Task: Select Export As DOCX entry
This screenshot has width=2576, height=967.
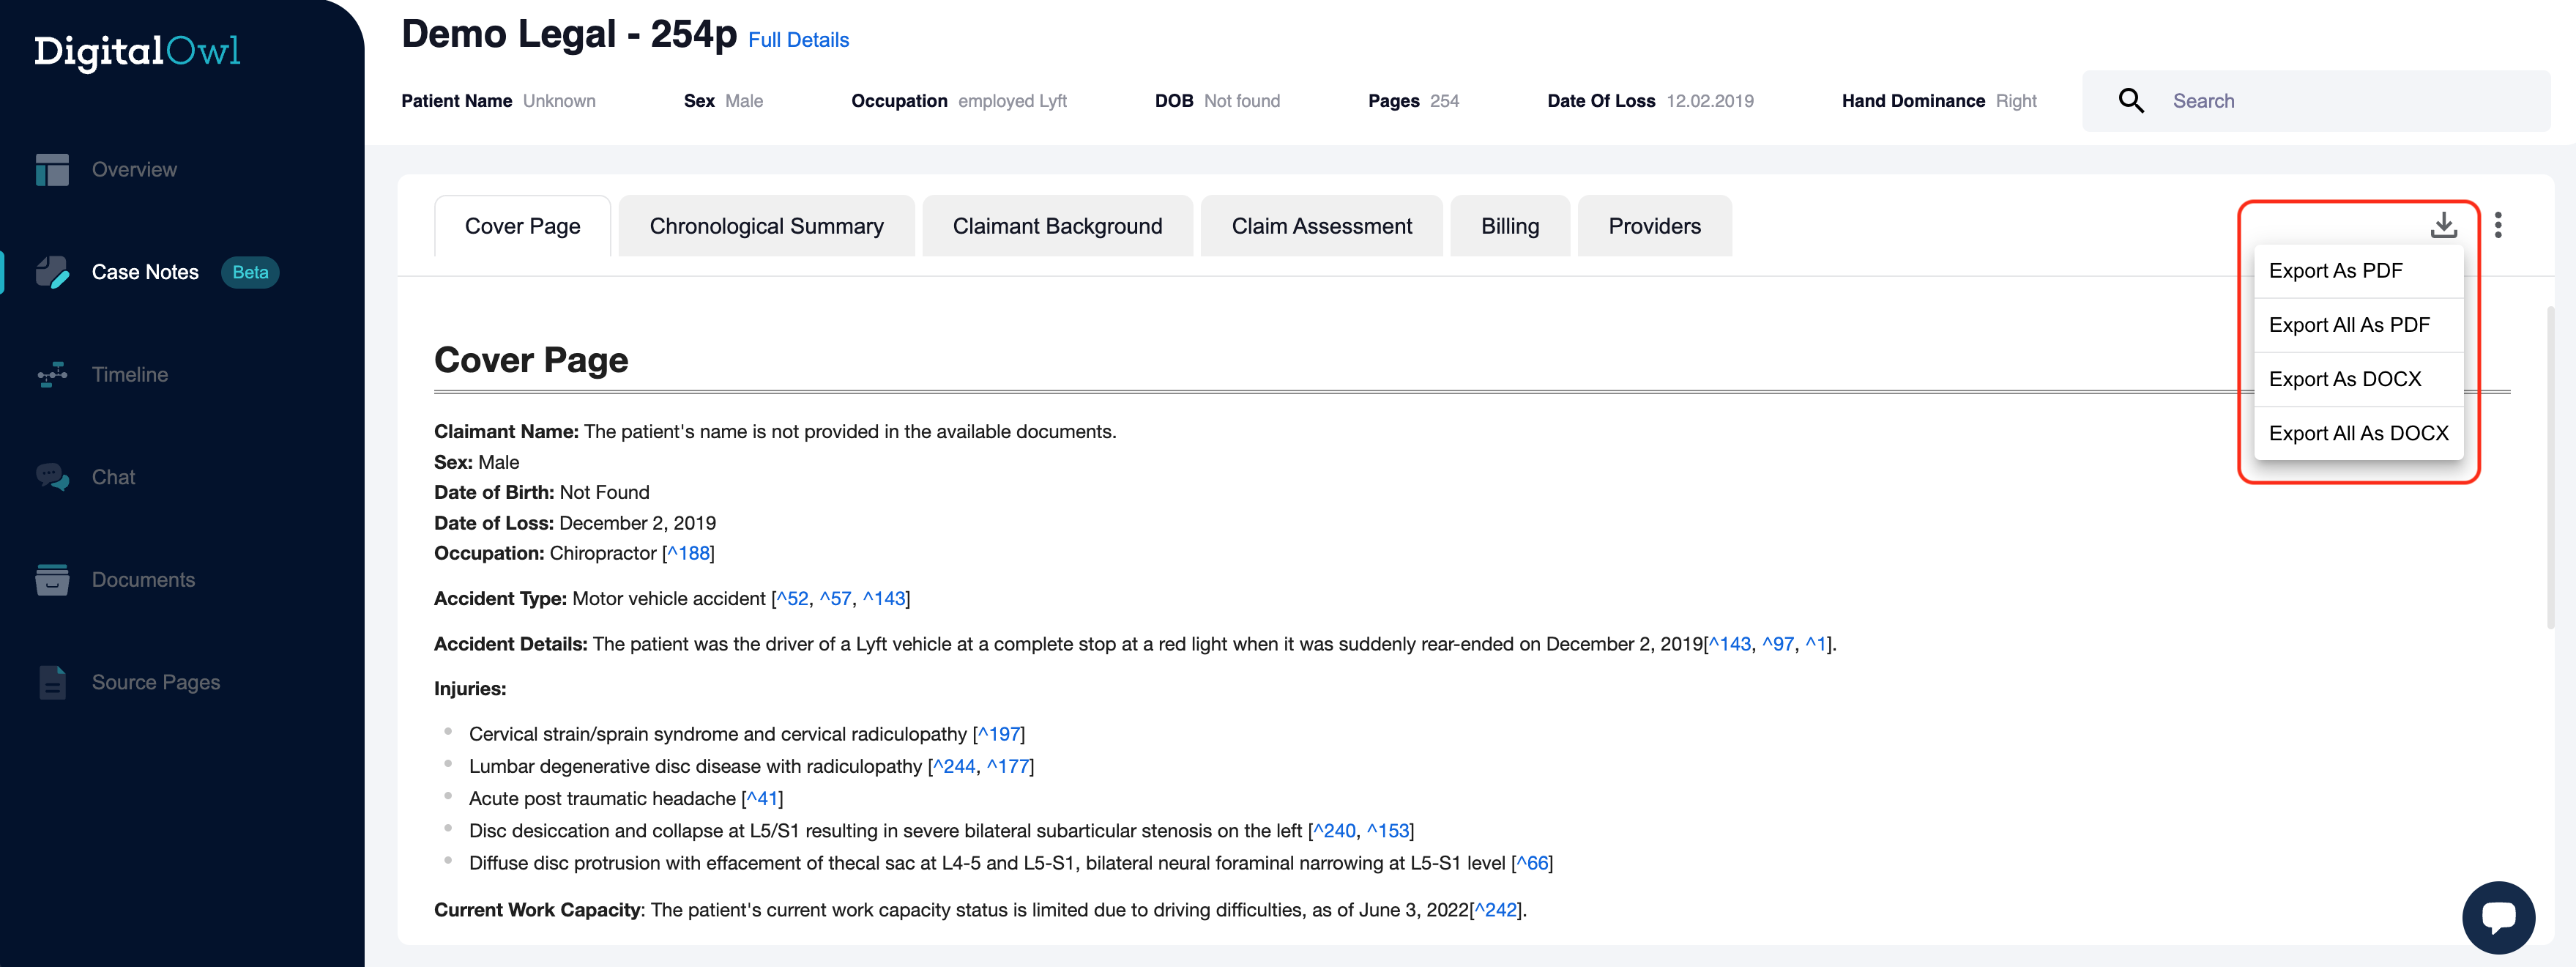Action: [2344, 379]
